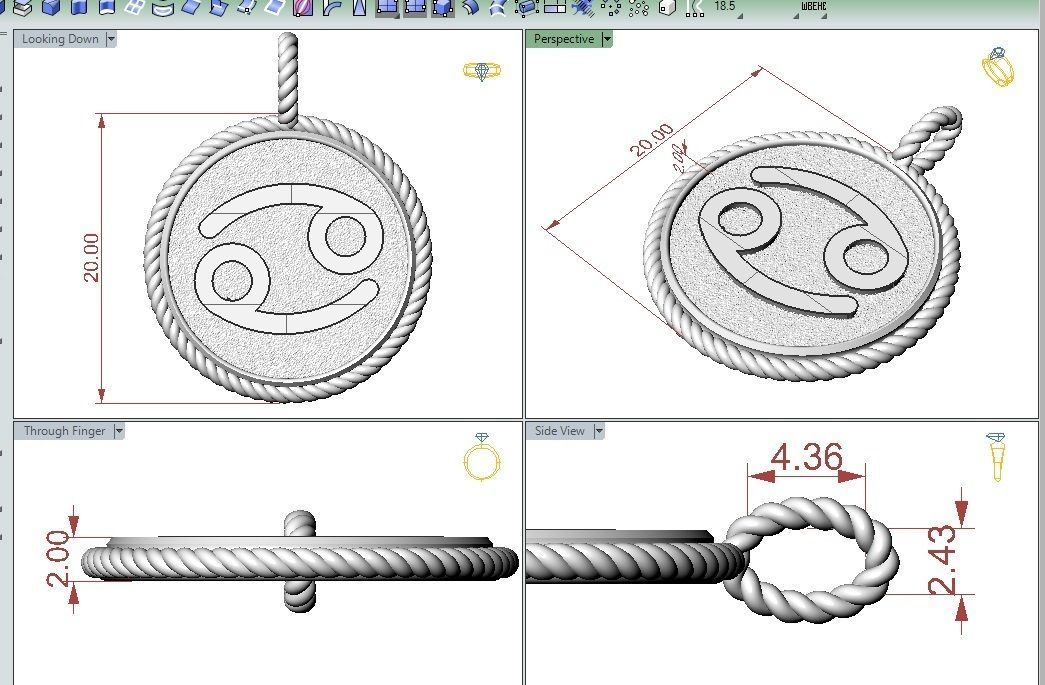This screenshot has width=1045, height=685.
Task: Click the top-view gem ring icon in Looking Down
Action: click(x=482, y=71)
